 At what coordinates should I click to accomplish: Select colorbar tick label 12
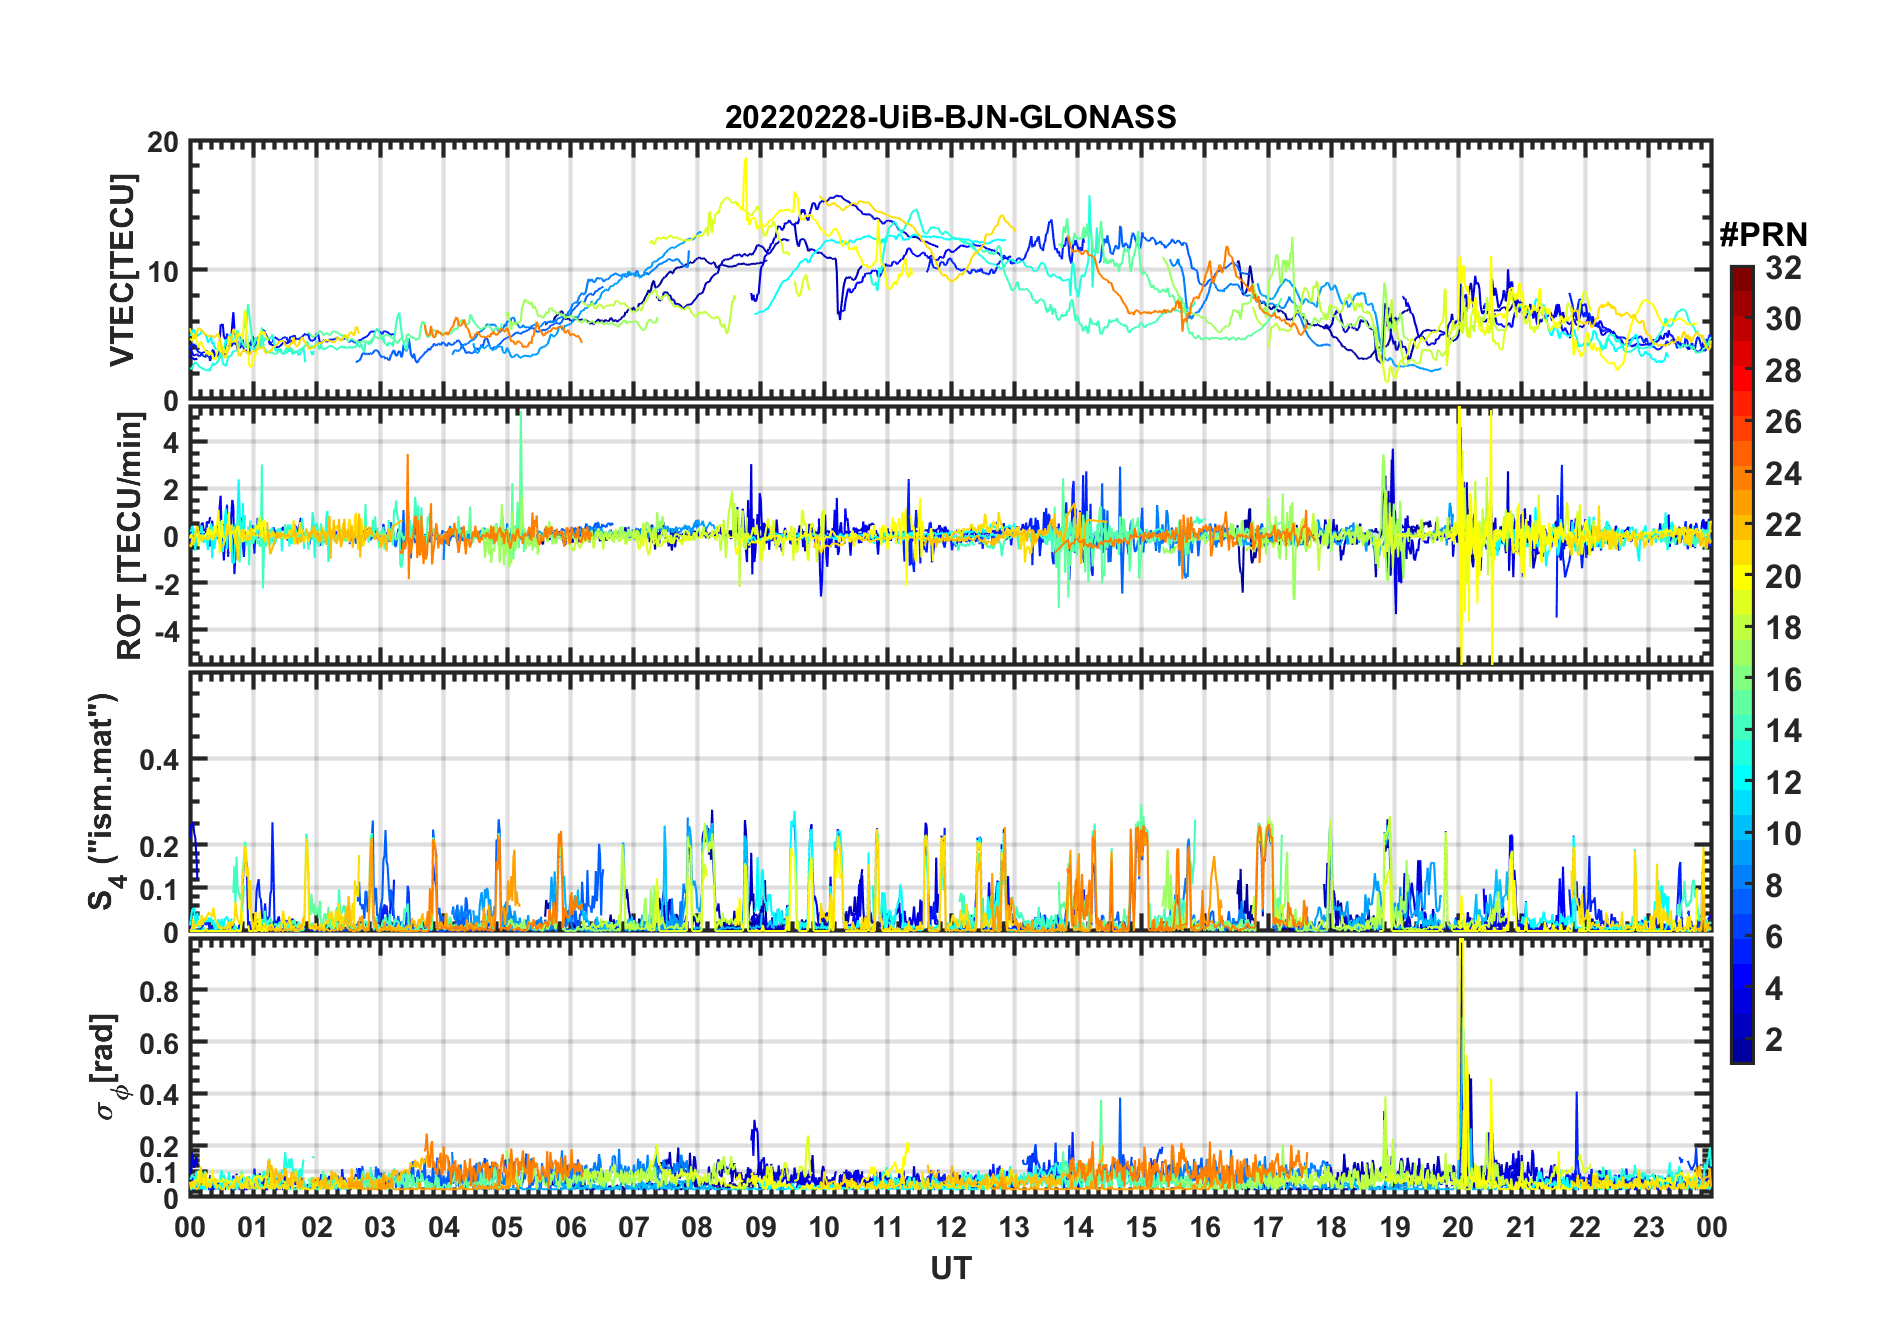pos(1783,783)
